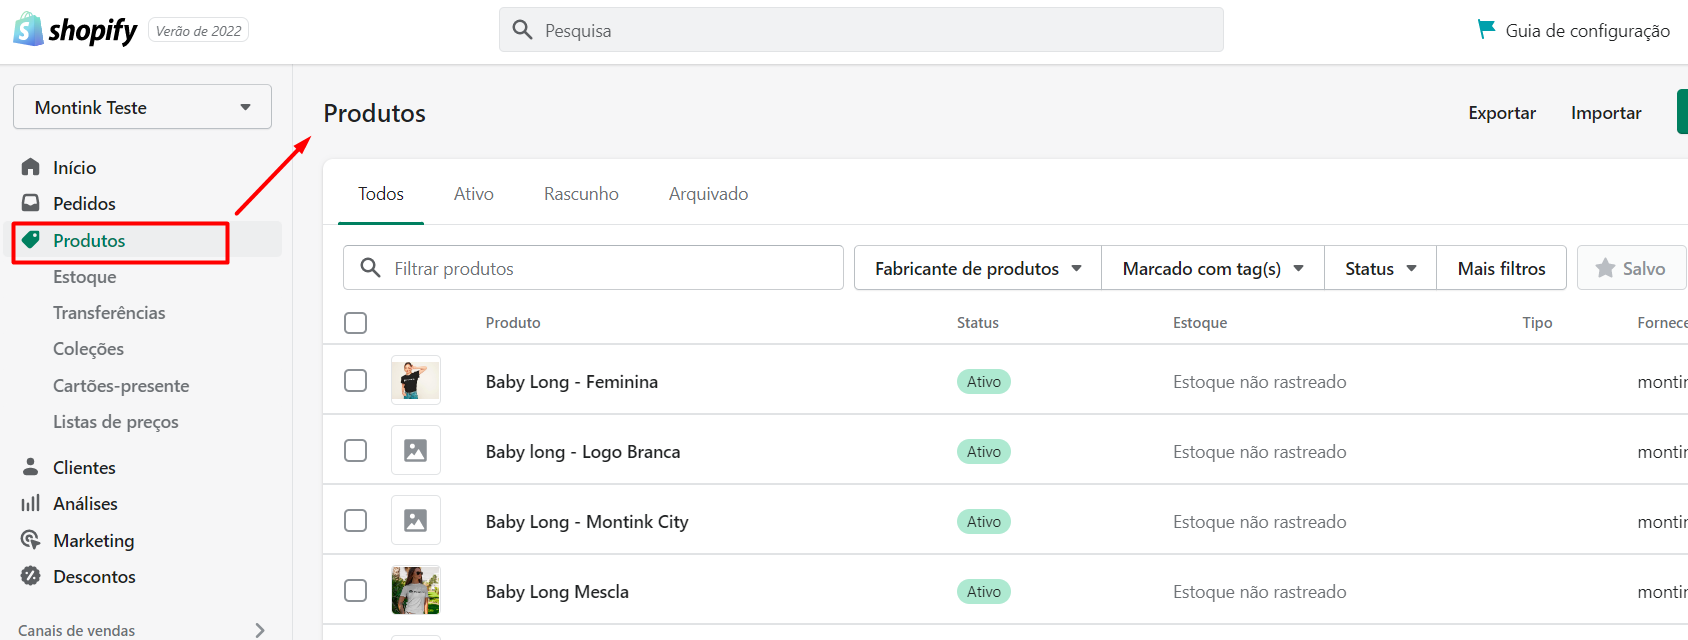Screen dimensions: 1688x640
Task: Open the Transferências submenu item
Action: (x=109, y=313)
